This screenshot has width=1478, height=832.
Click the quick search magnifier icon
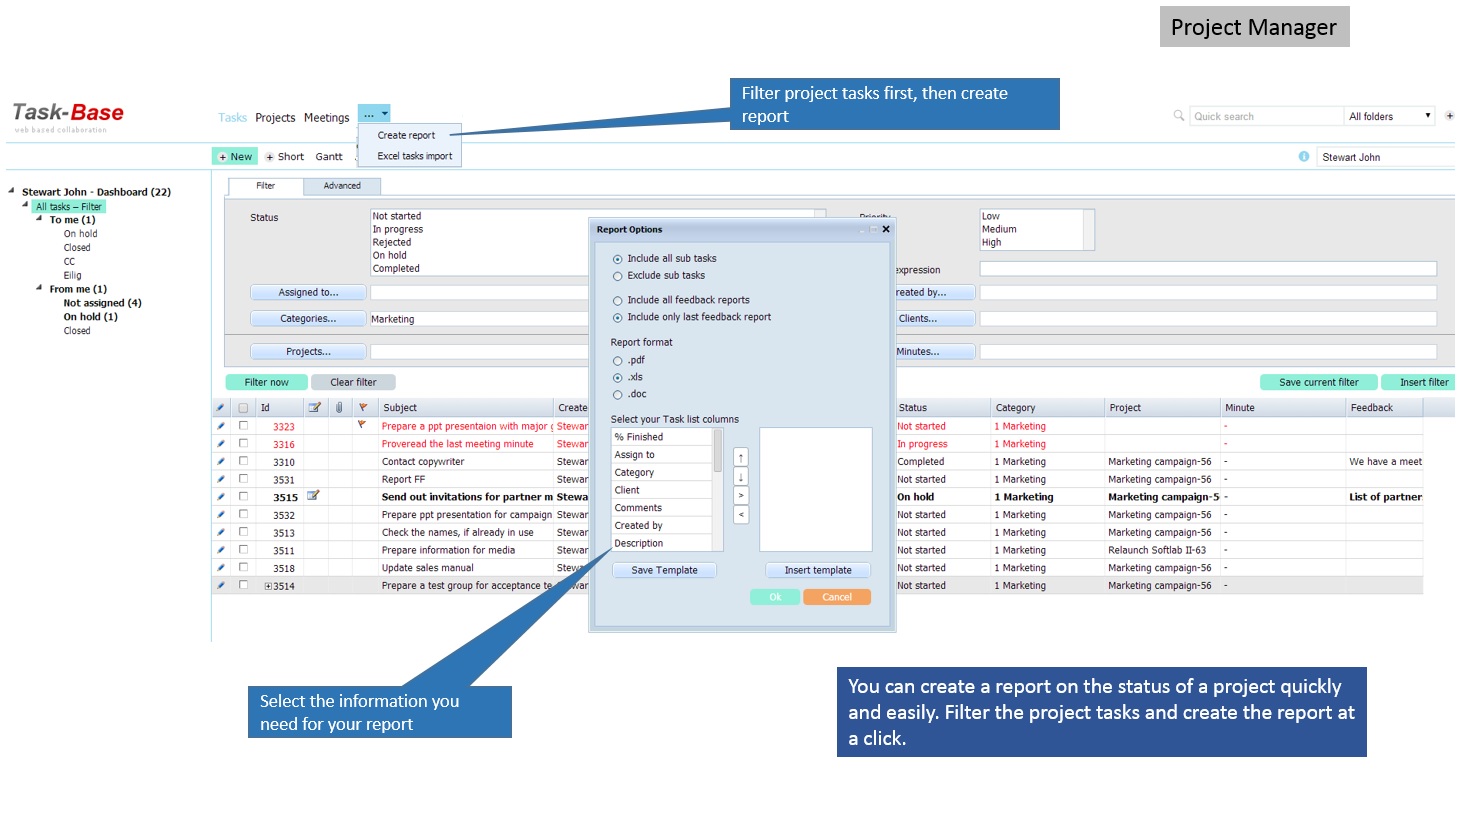click(x=1179, y=116)
